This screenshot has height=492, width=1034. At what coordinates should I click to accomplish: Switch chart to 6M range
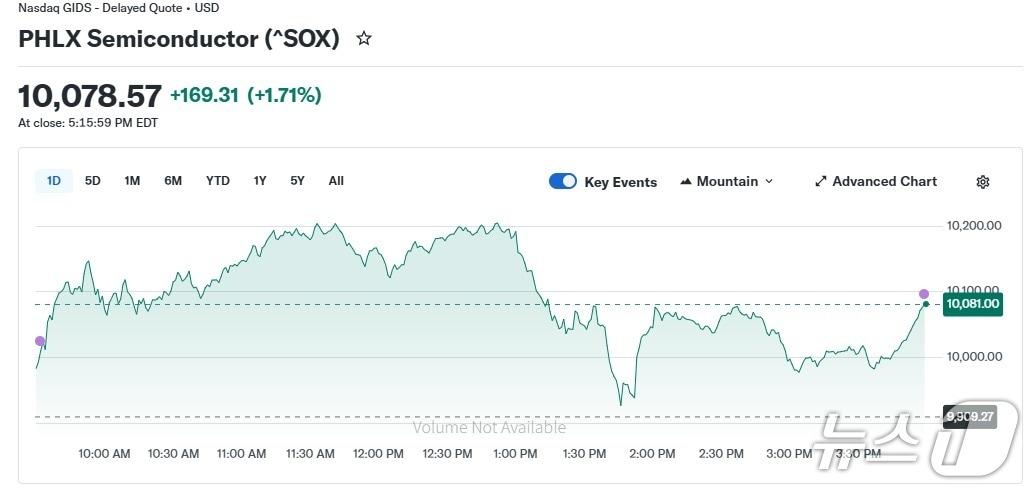173,181
